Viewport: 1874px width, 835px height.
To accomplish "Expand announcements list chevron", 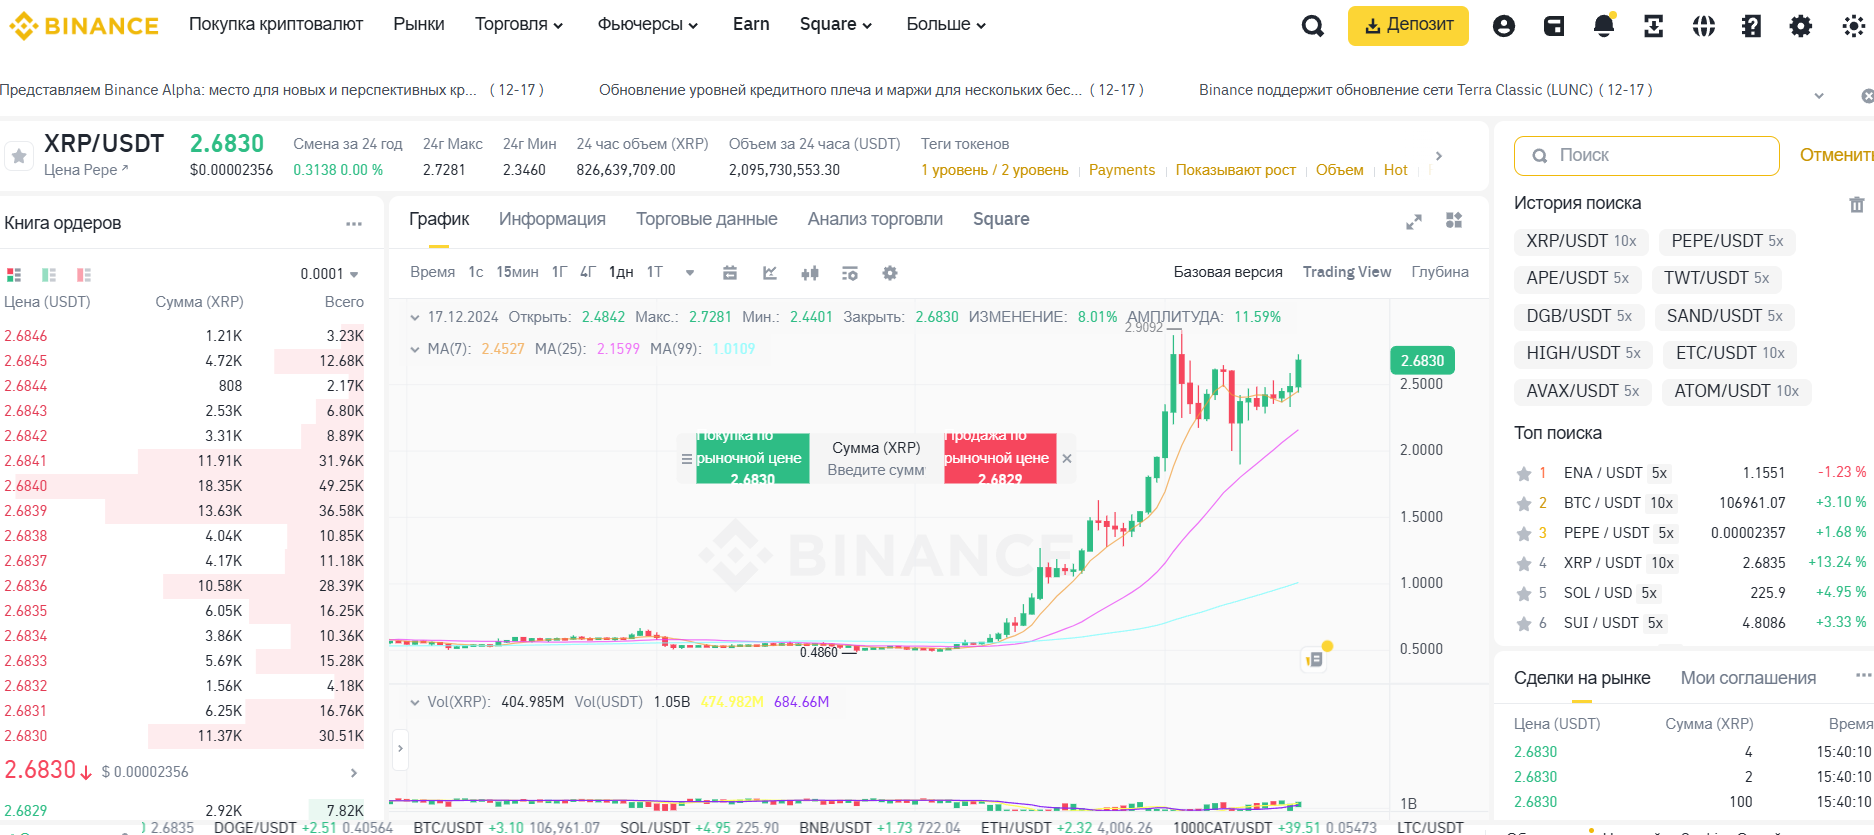I will tap(1819, 96).
